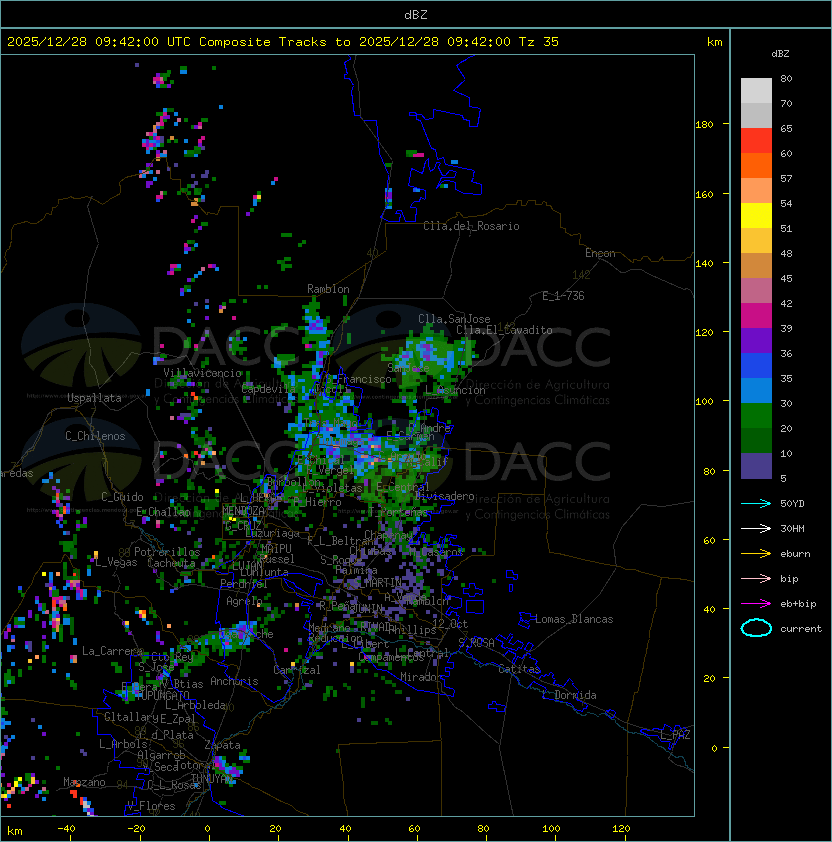The height and width of the screenshot is (842, 832).
Task: Click the -40 km mark on horizontal axis
Action: pyautogui.click(x=66, y=829)
